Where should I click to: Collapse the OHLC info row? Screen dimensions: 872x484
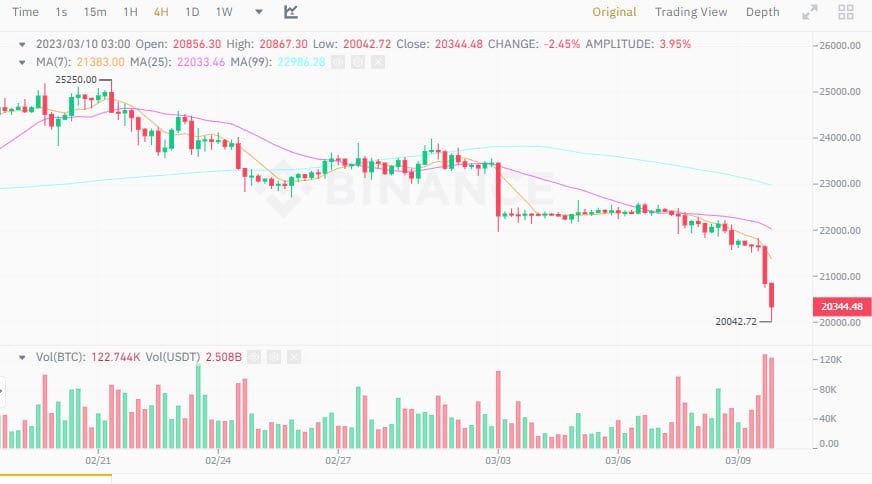tap(23, 45)
